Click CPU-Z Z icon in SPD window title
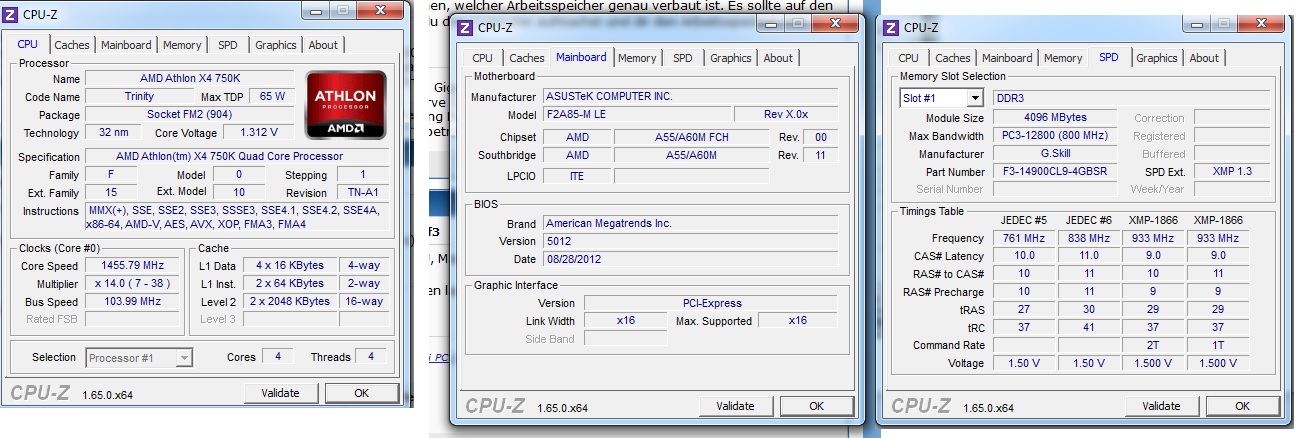Image resolution: width=1304 pixels, height=438 pixels. tap(892, 27)
